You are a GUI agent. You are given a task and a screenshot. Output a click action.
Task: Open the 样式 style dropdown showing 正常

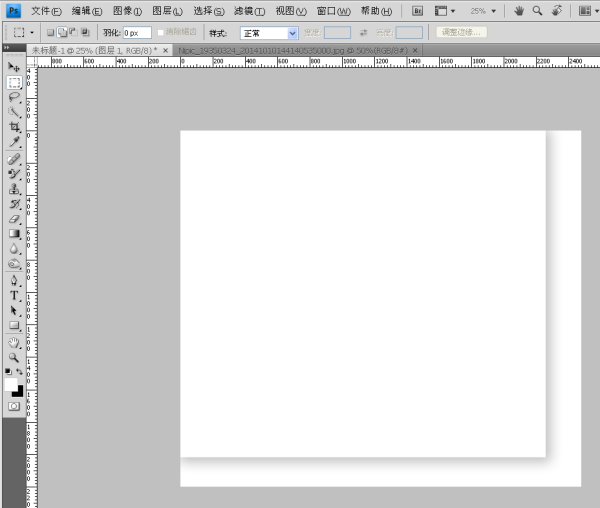click(x=269, y=33)
